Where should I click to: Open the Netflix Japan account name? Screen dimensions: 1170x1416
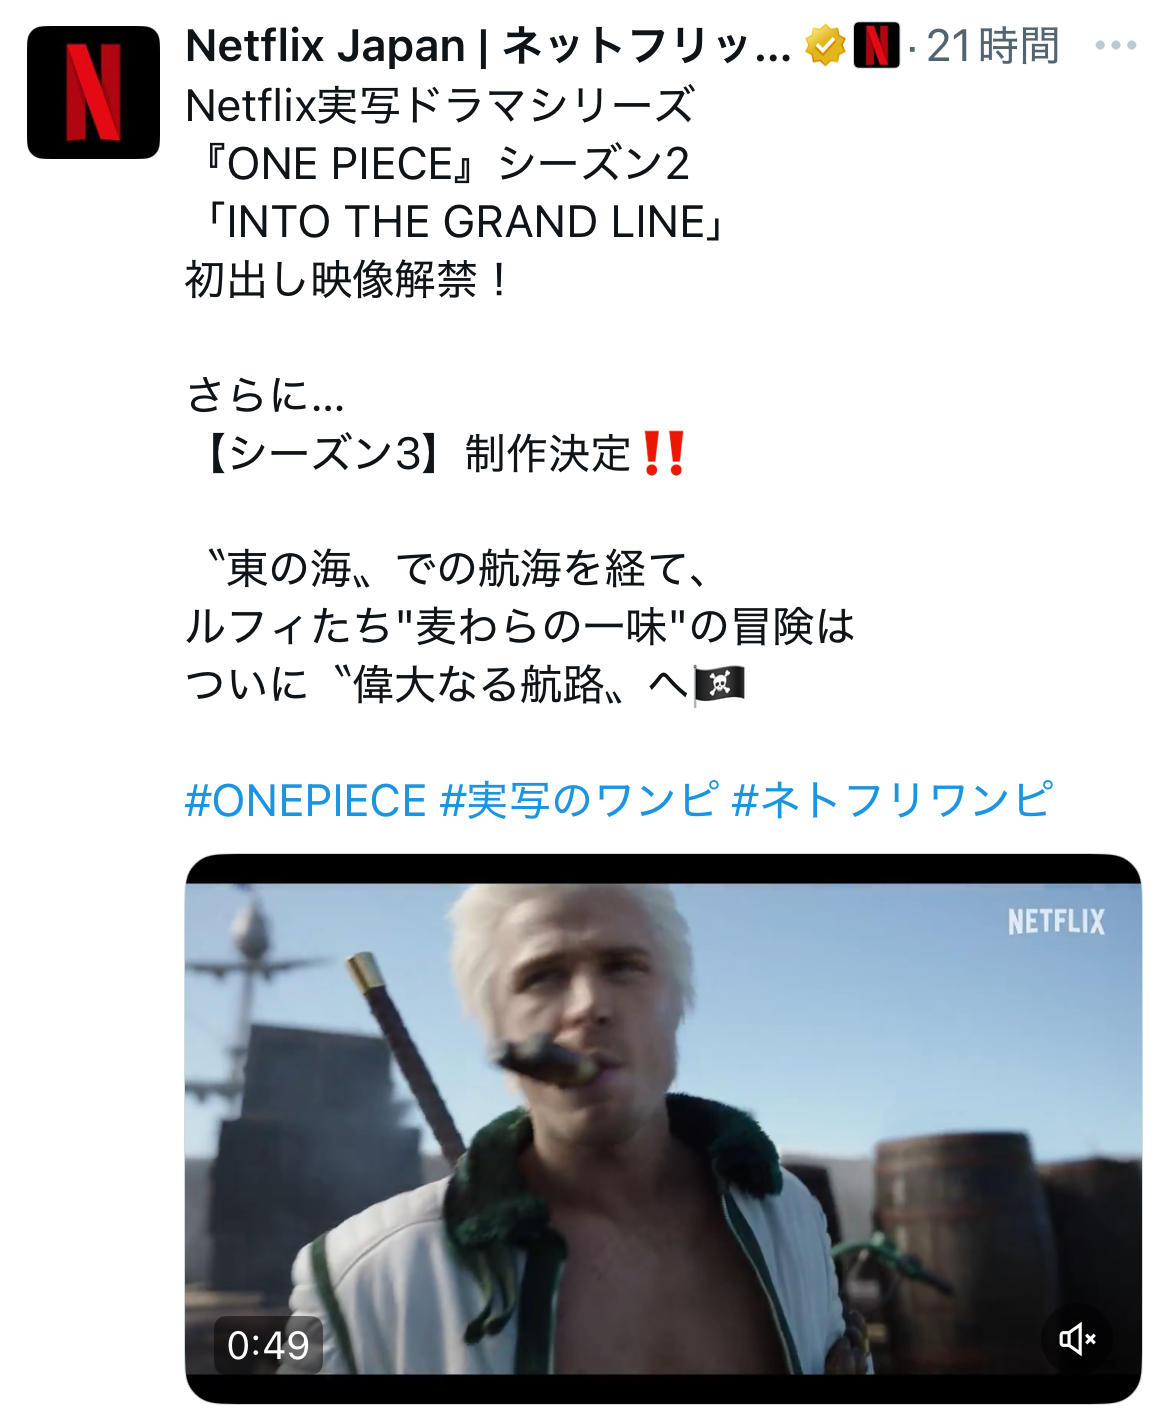(488, 46)
